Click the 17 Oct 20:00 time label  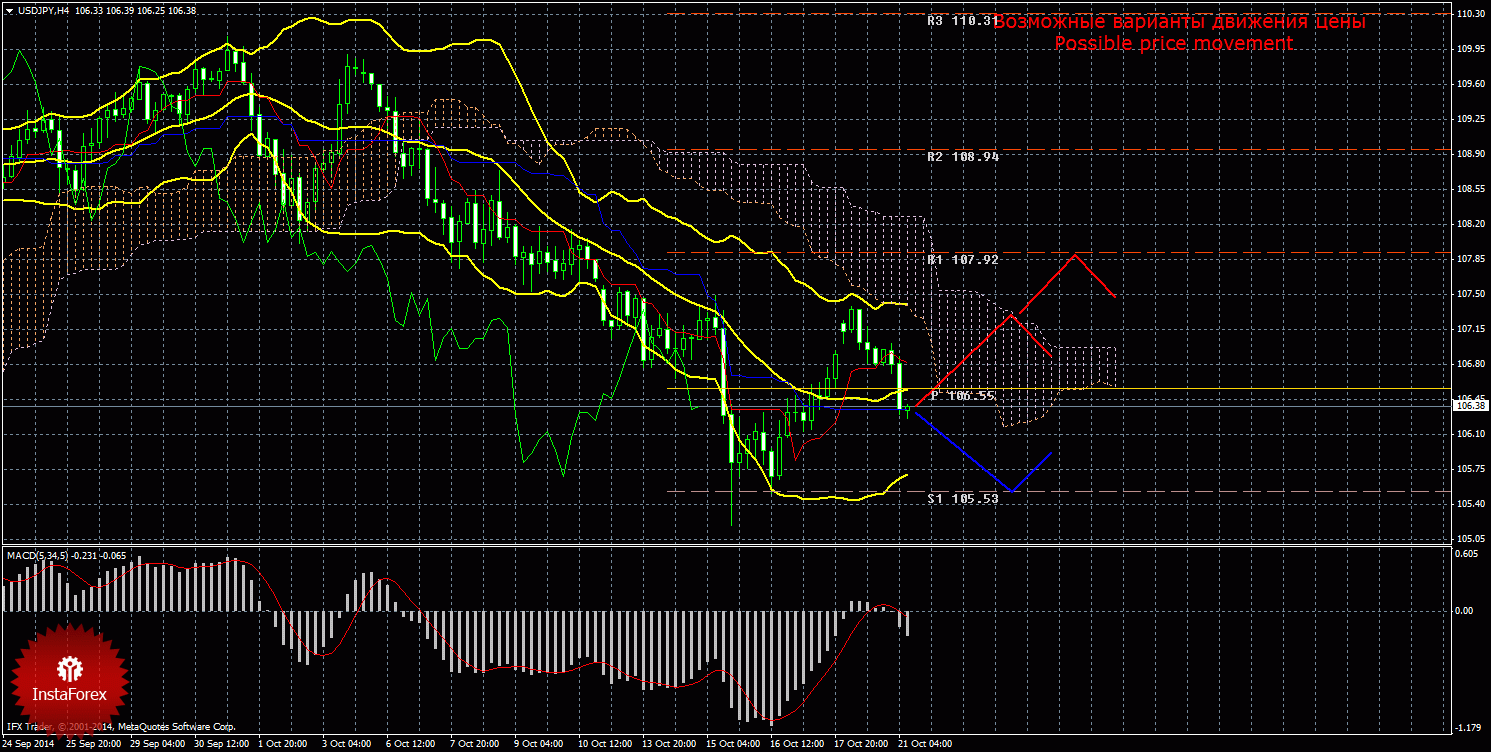863,744
